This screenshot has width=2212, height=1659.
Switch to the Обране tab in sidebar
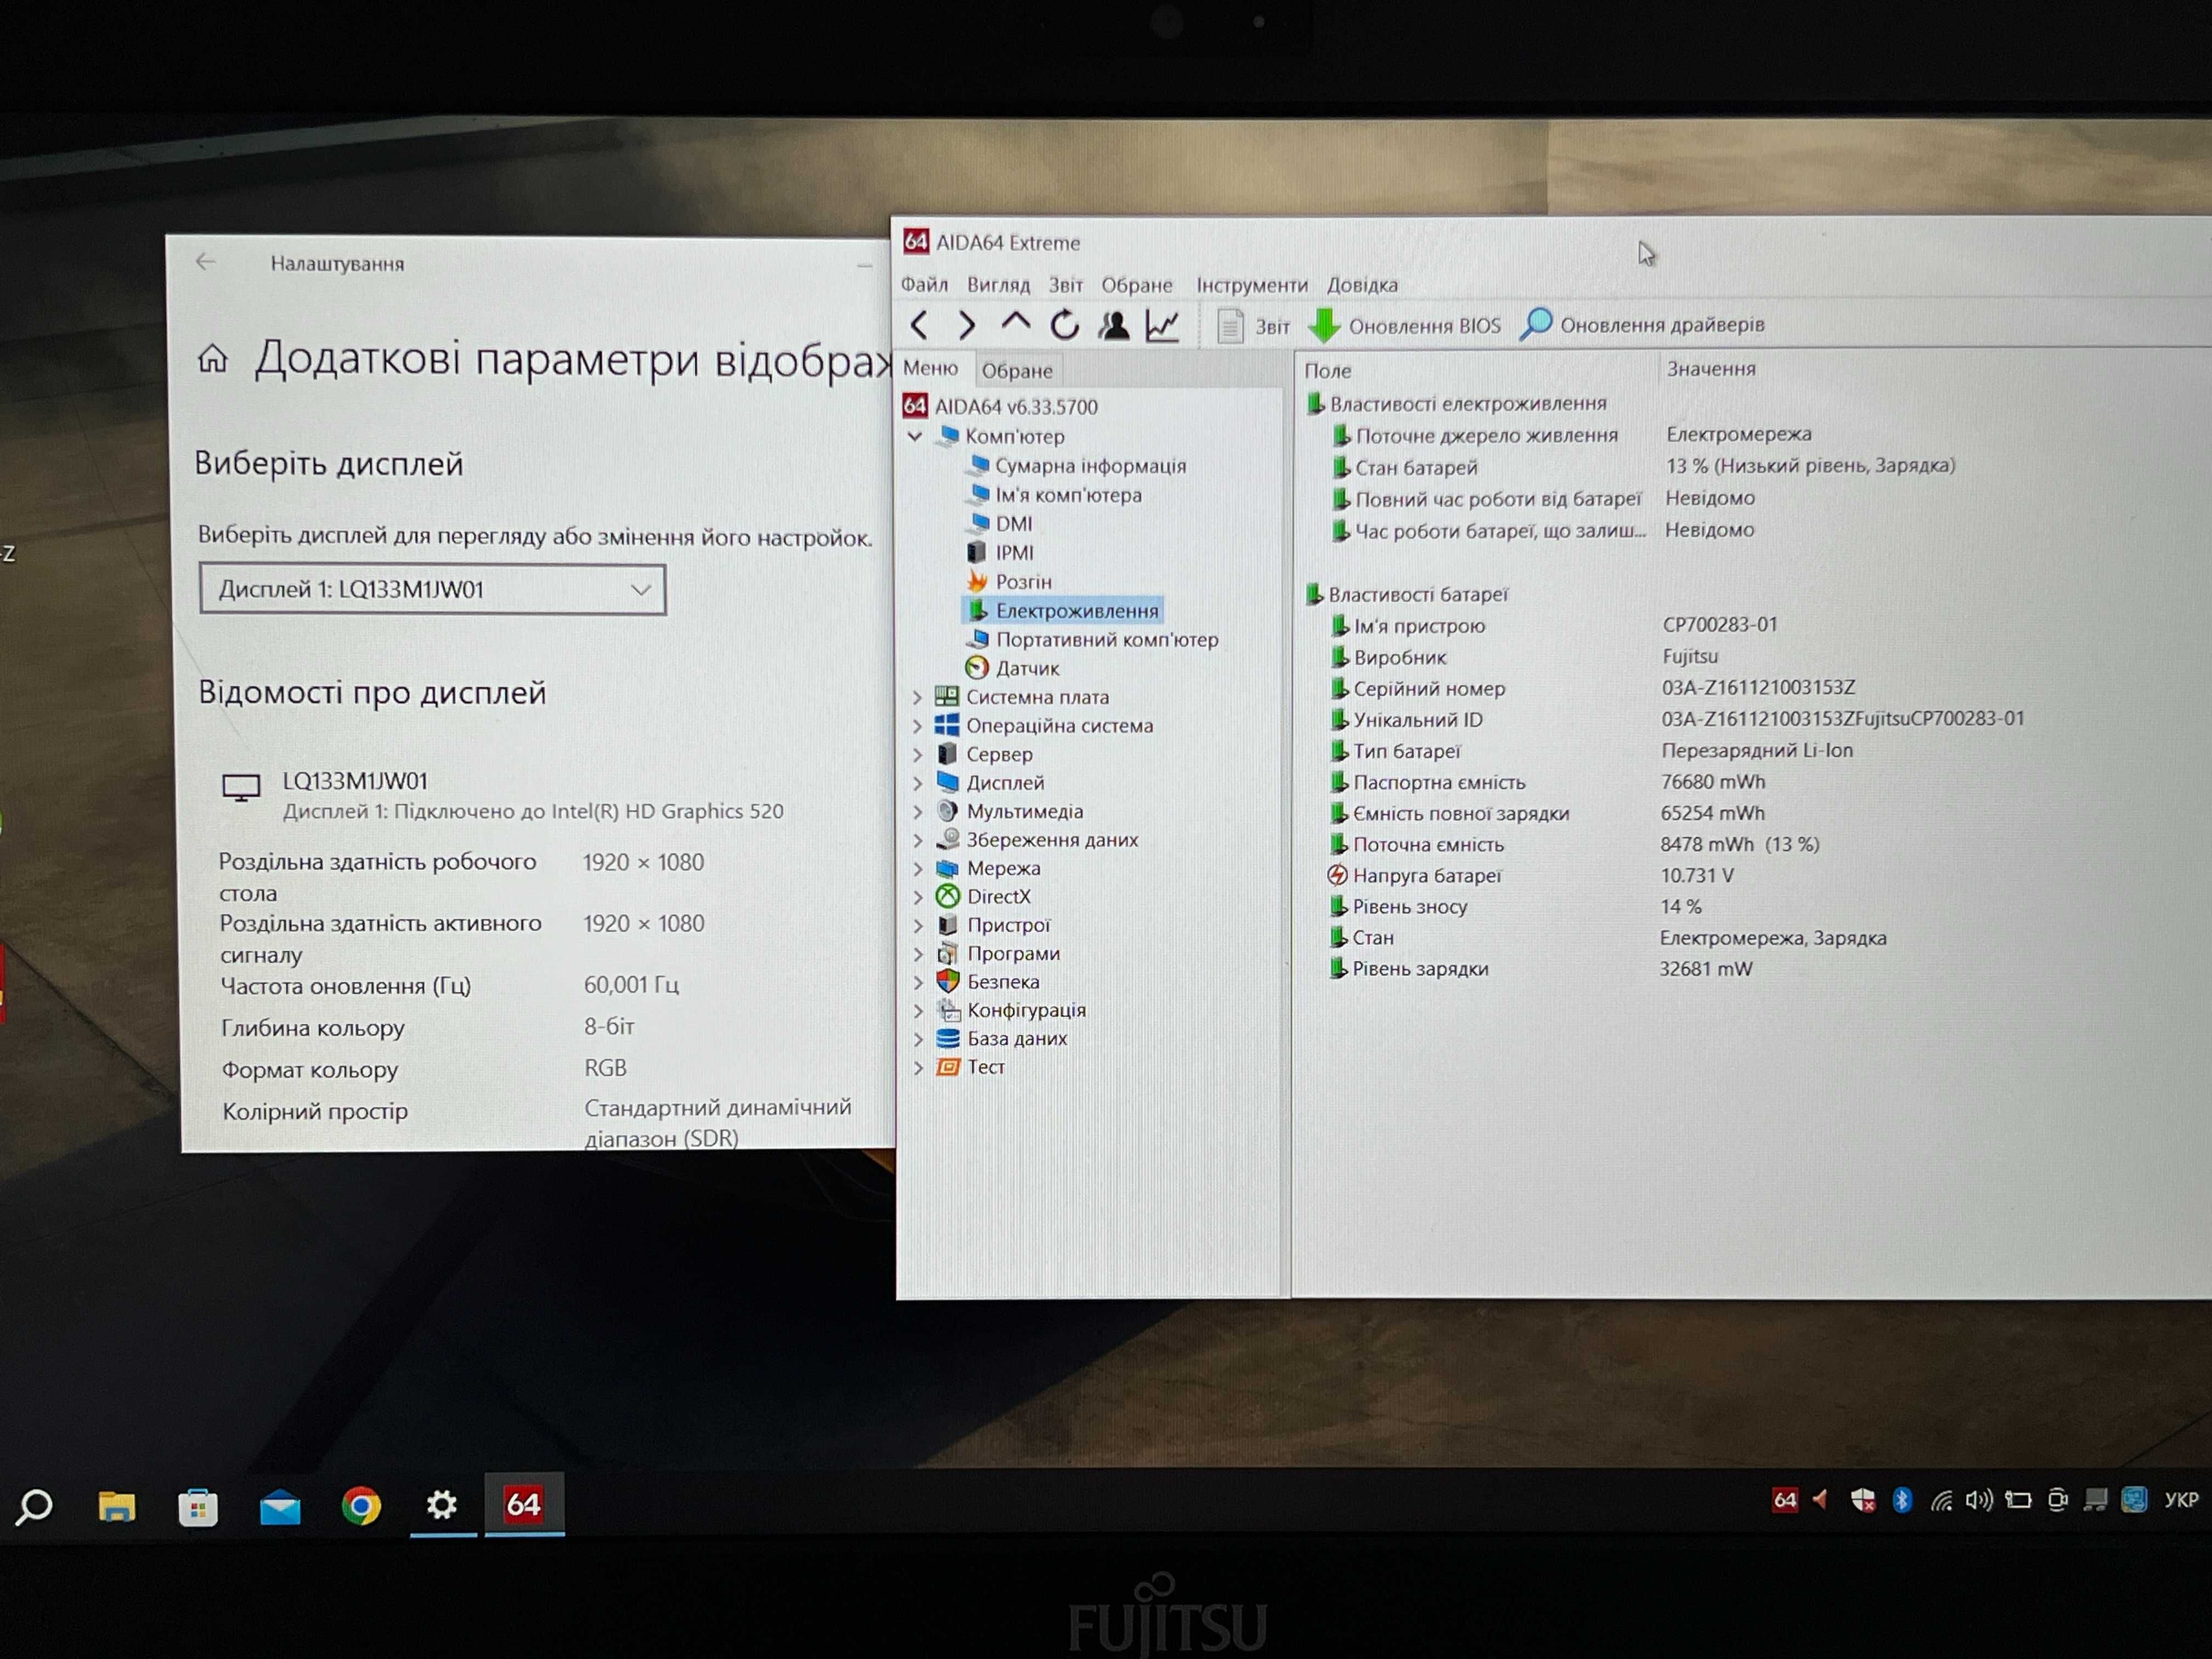click(1017, 370)
